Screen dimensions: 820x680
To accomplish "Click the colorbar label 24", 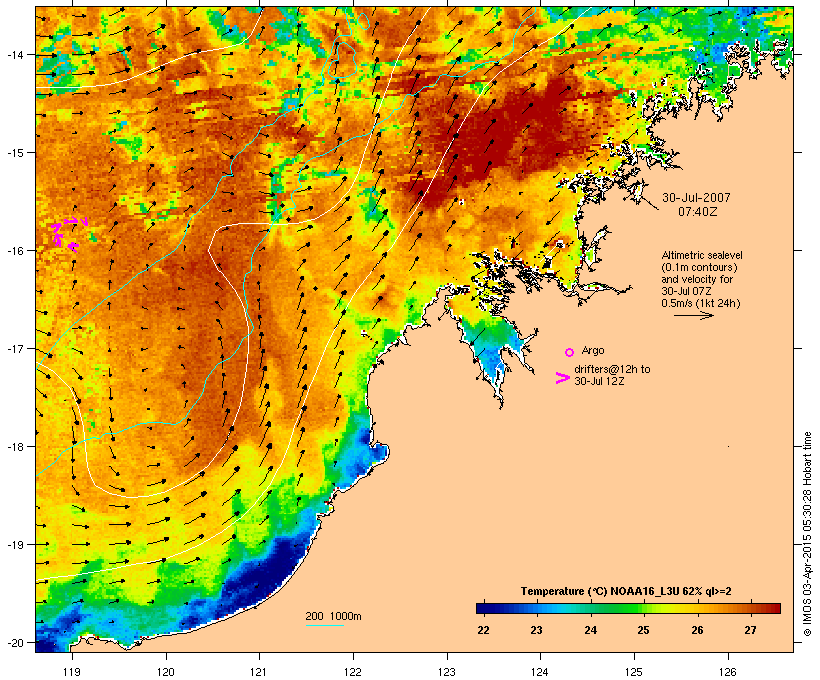I will pyautogui.click(x=590, y=630).
